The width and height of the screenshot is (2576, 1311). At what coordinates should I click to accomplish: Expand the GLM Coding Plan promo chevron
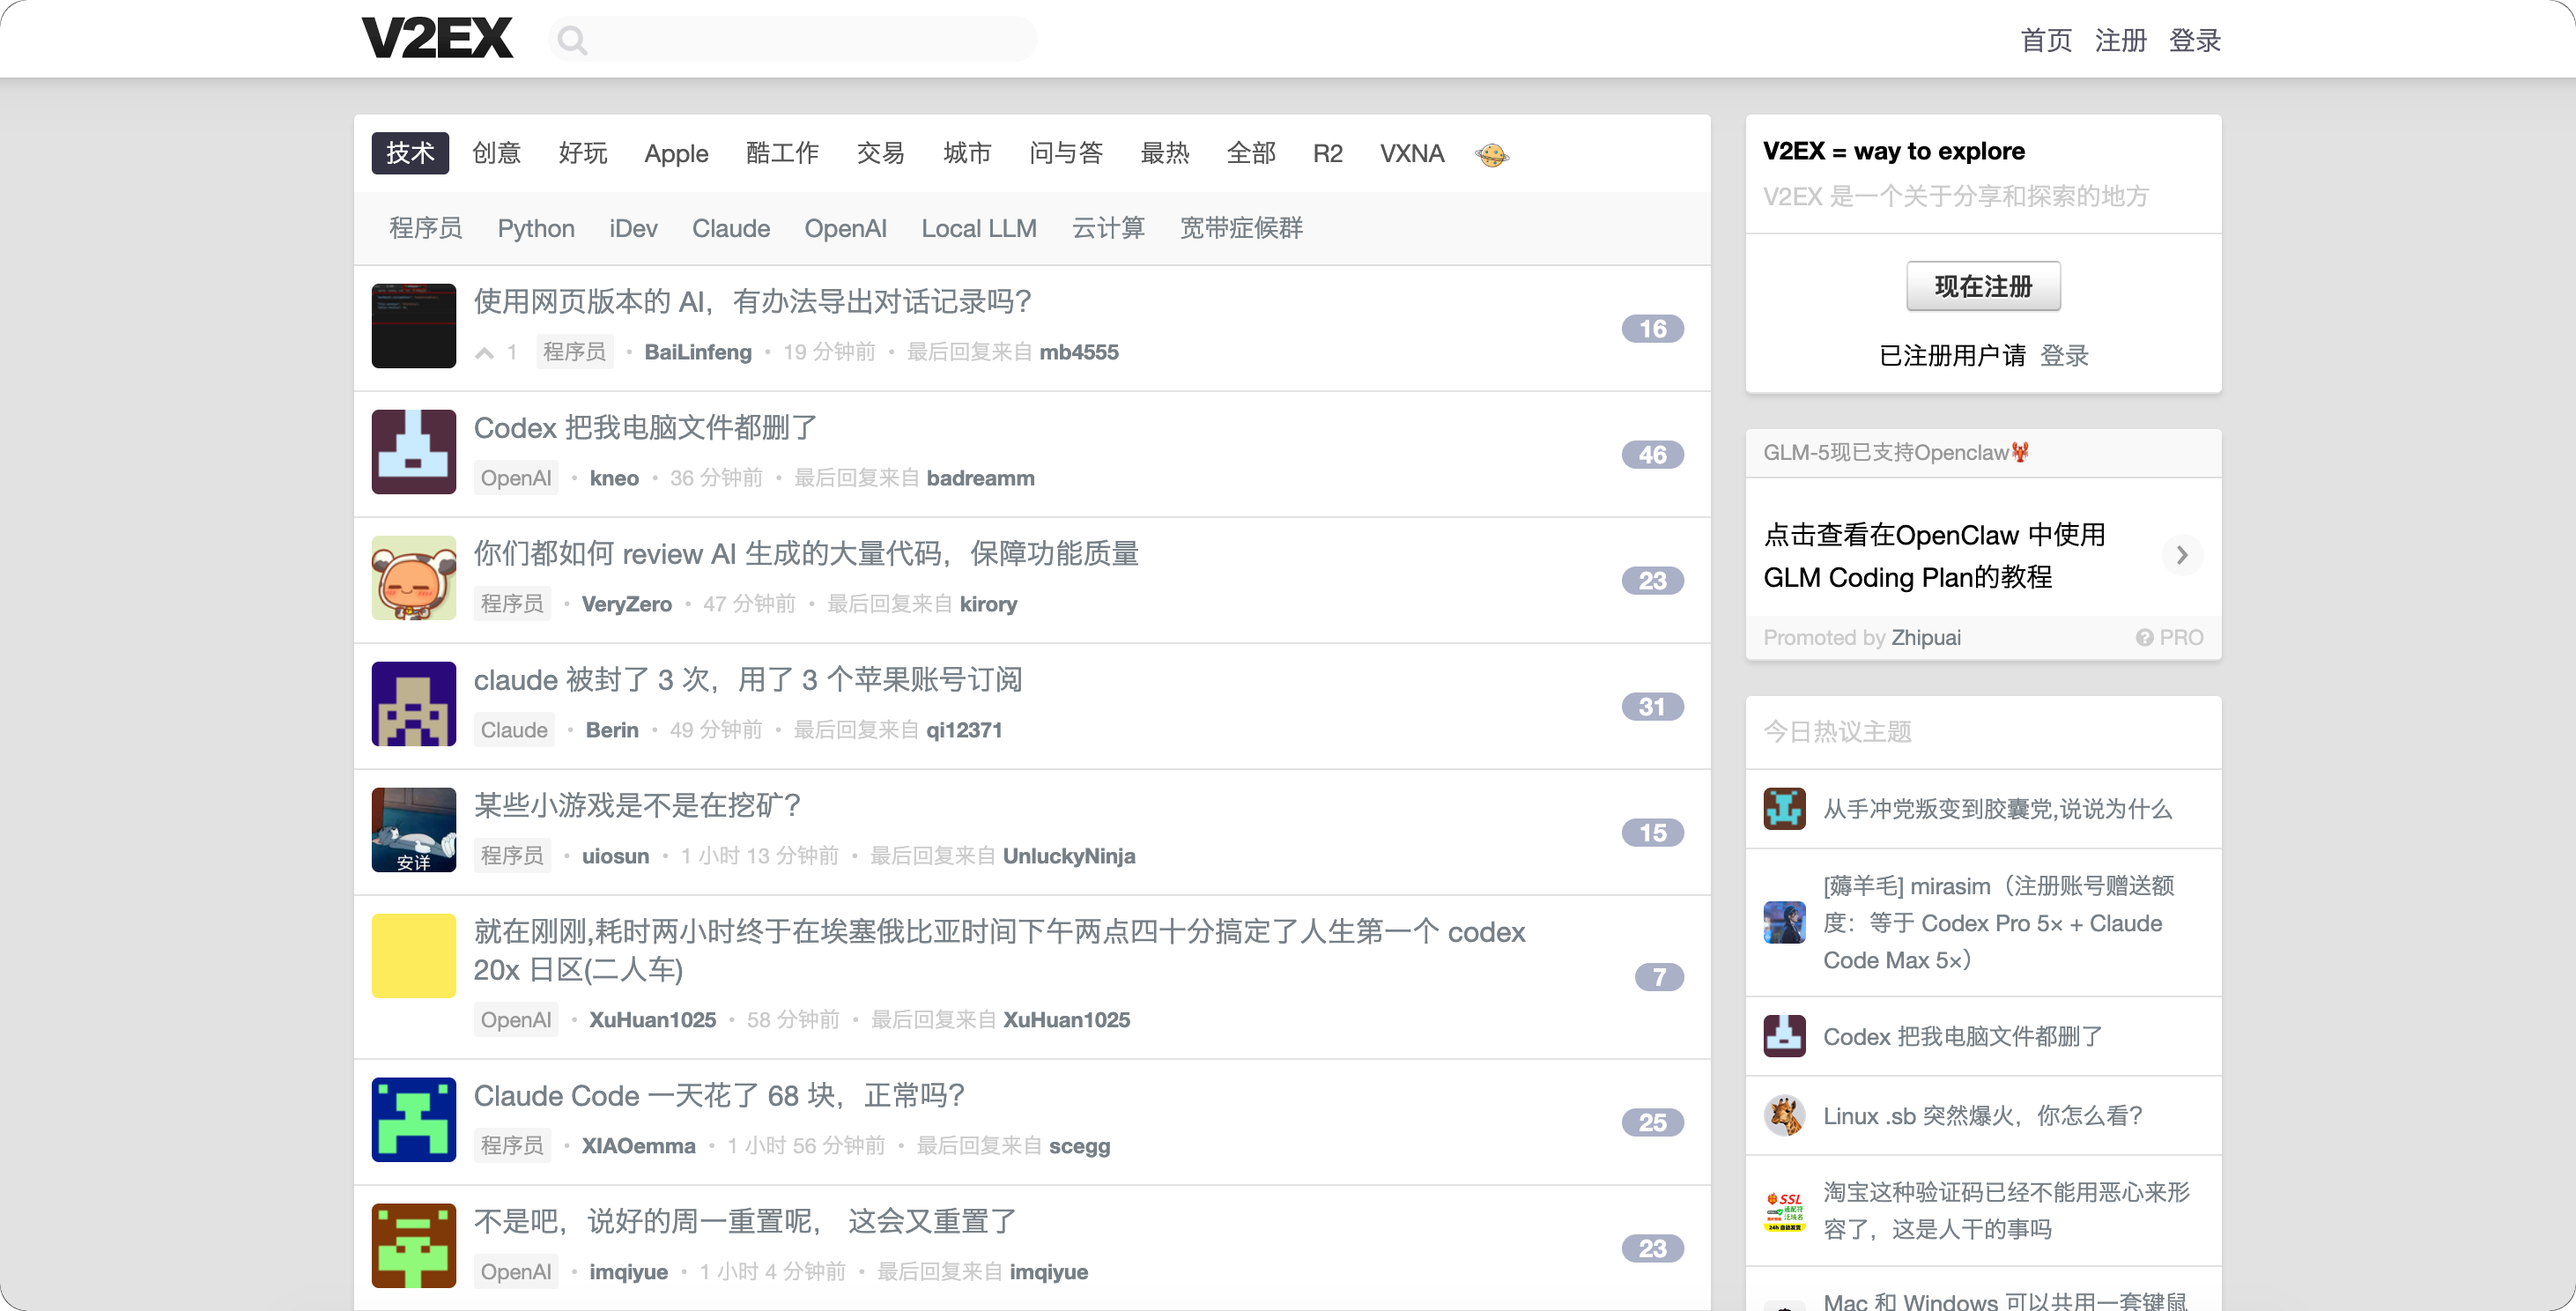(2182, 555)
